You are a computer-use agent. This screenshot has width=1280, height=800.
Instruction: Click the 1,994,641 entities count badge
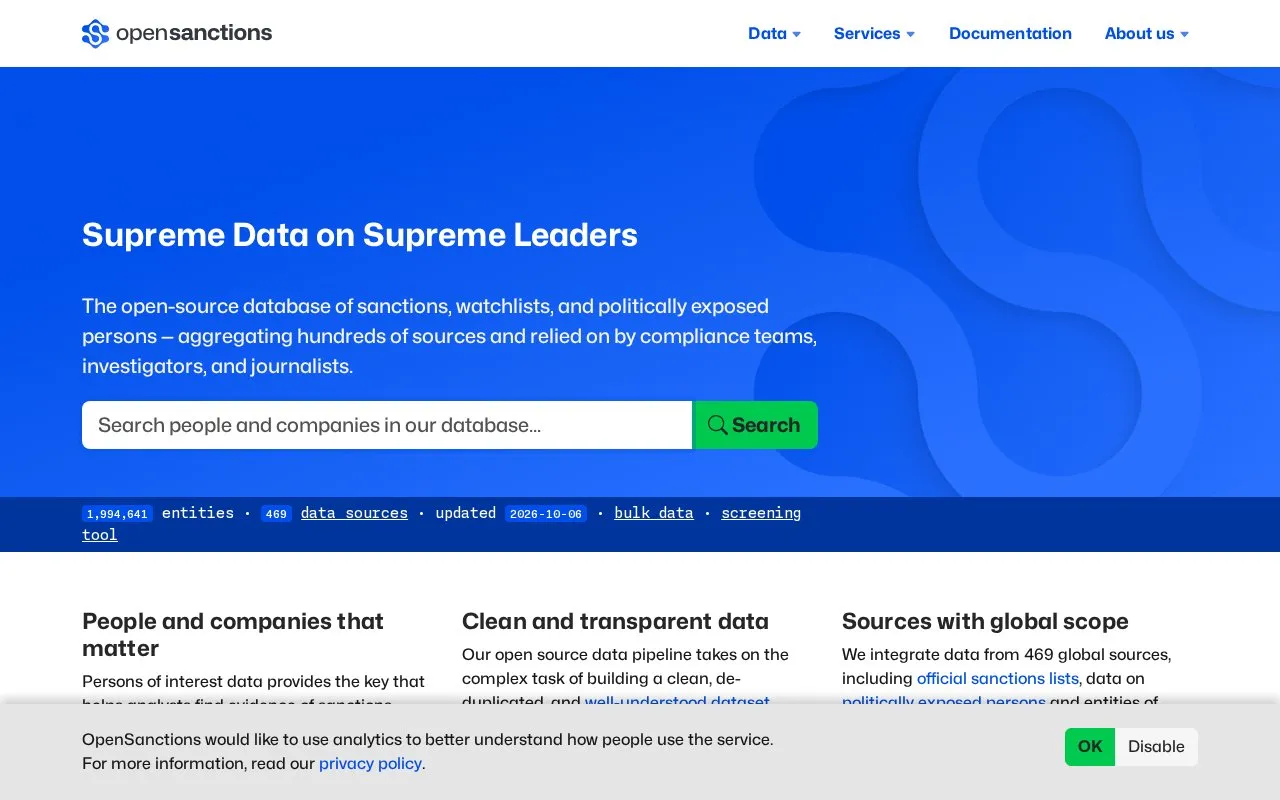tap(117, 514)
